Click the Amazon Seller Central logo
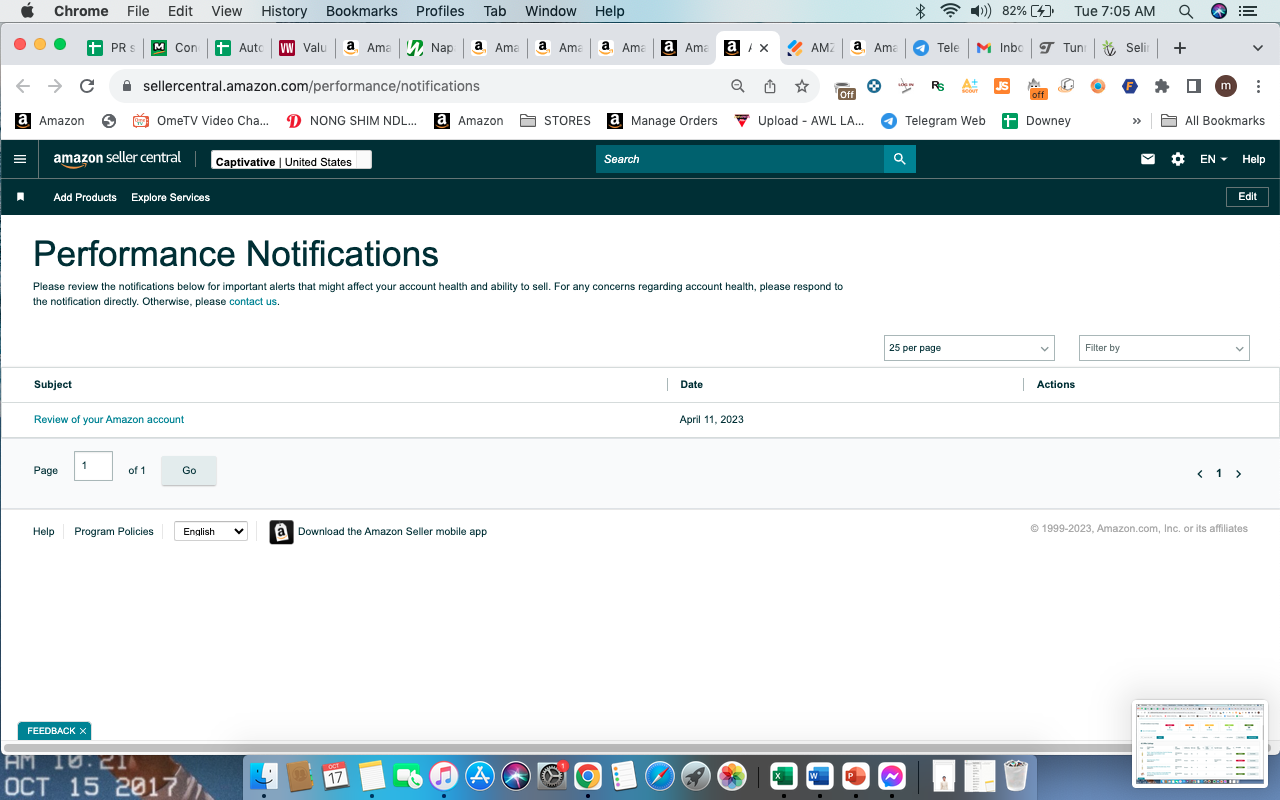Image resolution: width=1280 pixels, height=800 pixels. coord(117,159)
